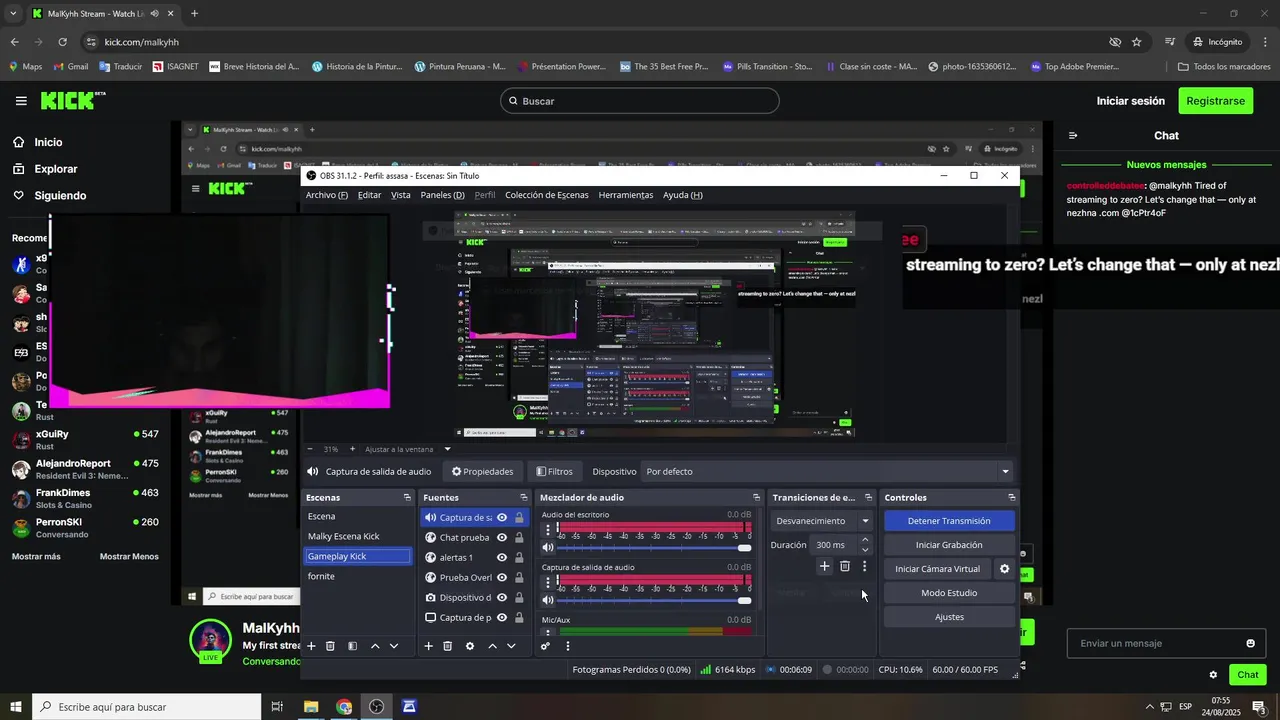Click the green Registrarse button
Screen dimensions: 1280x720
point(1215,101)
